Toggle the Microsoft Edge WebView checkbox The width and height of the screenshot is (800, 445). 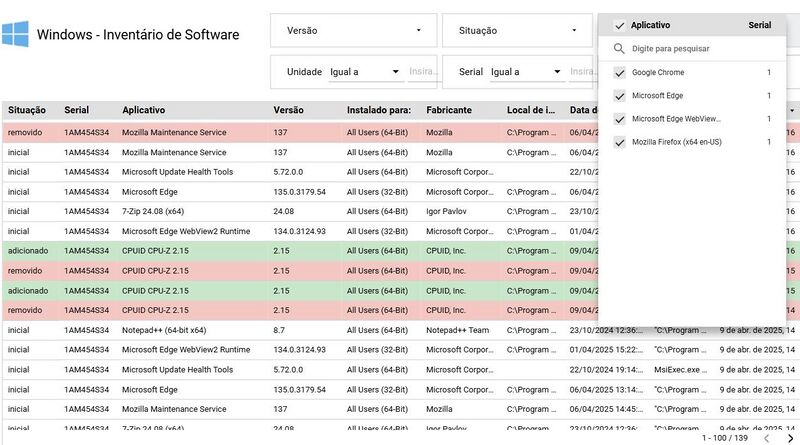[620, 119]
